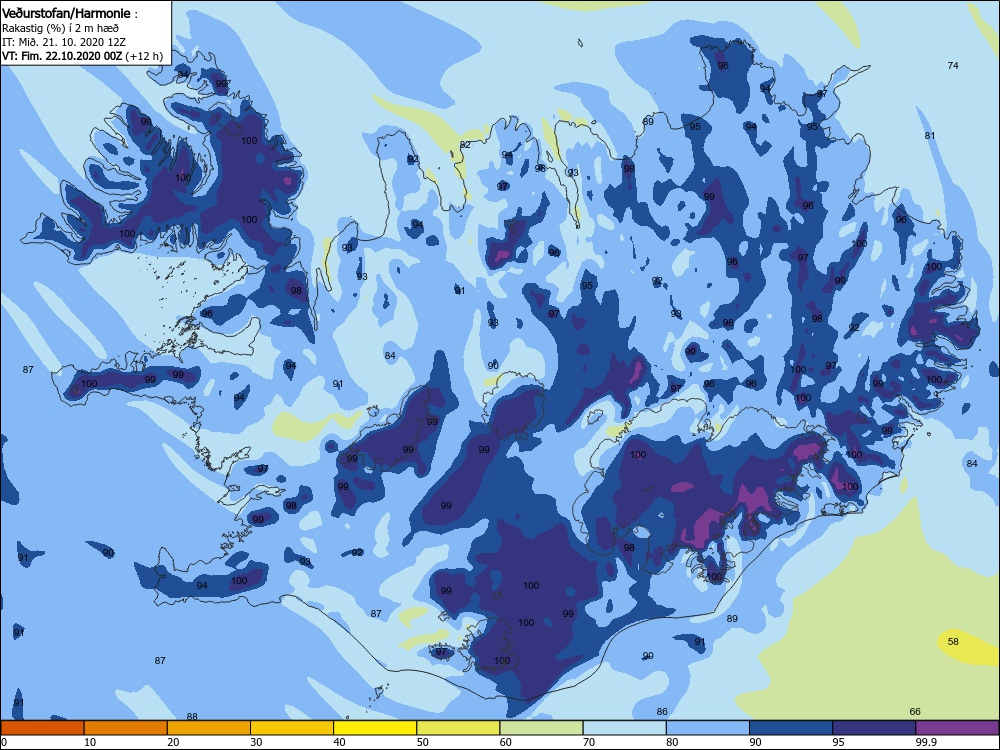The width and height of the screenshot is (1000, 750).
Task: Select the 50–60 pale yellow legend swatch
Action: tap(458, 728)
